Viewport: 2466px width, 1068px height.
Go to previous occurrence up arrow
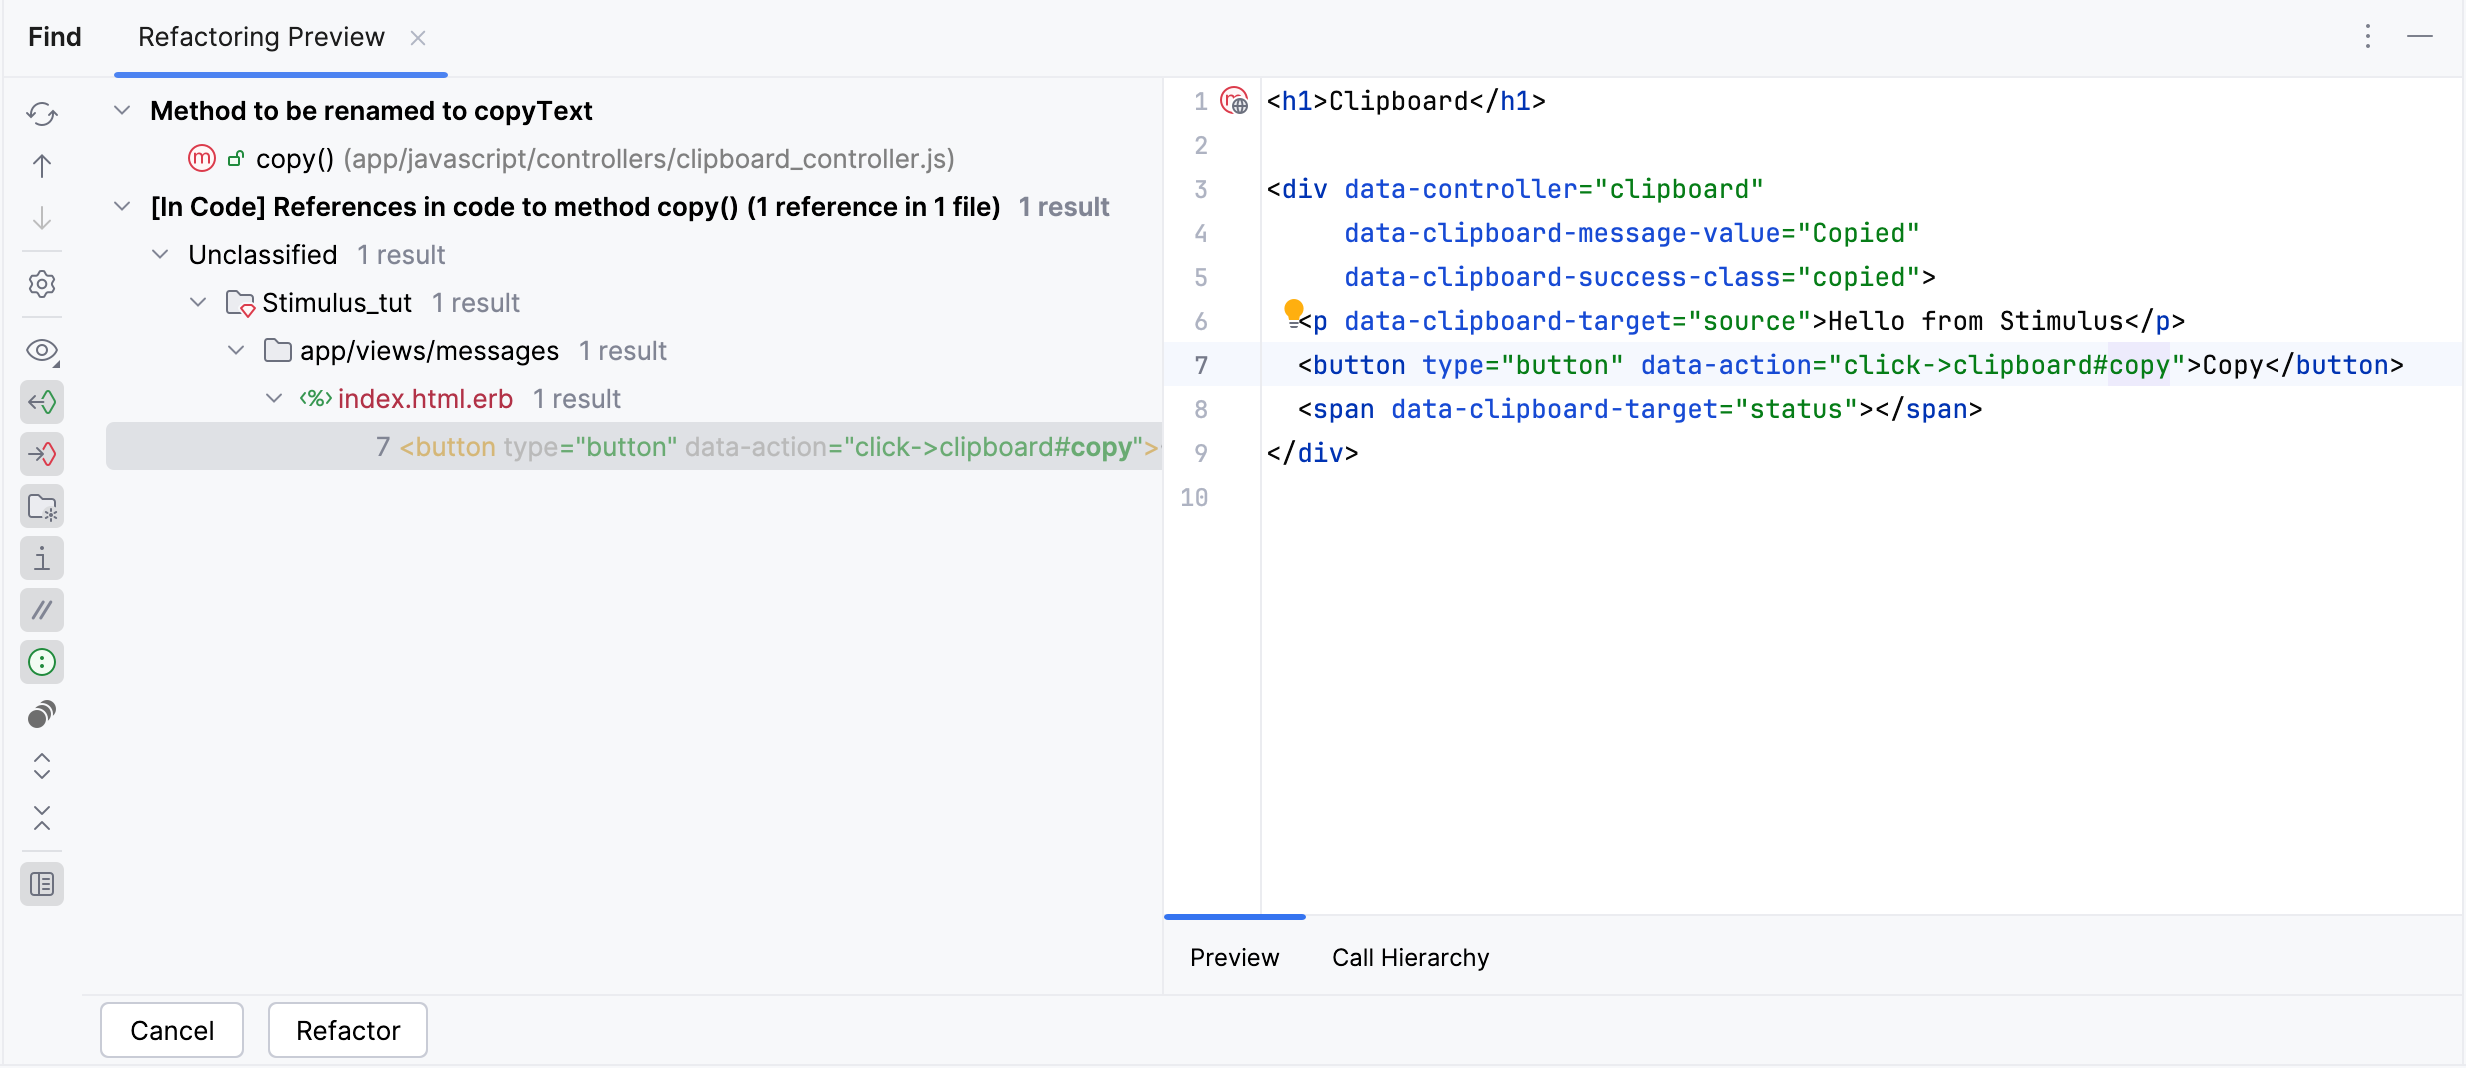click(42, 166)
